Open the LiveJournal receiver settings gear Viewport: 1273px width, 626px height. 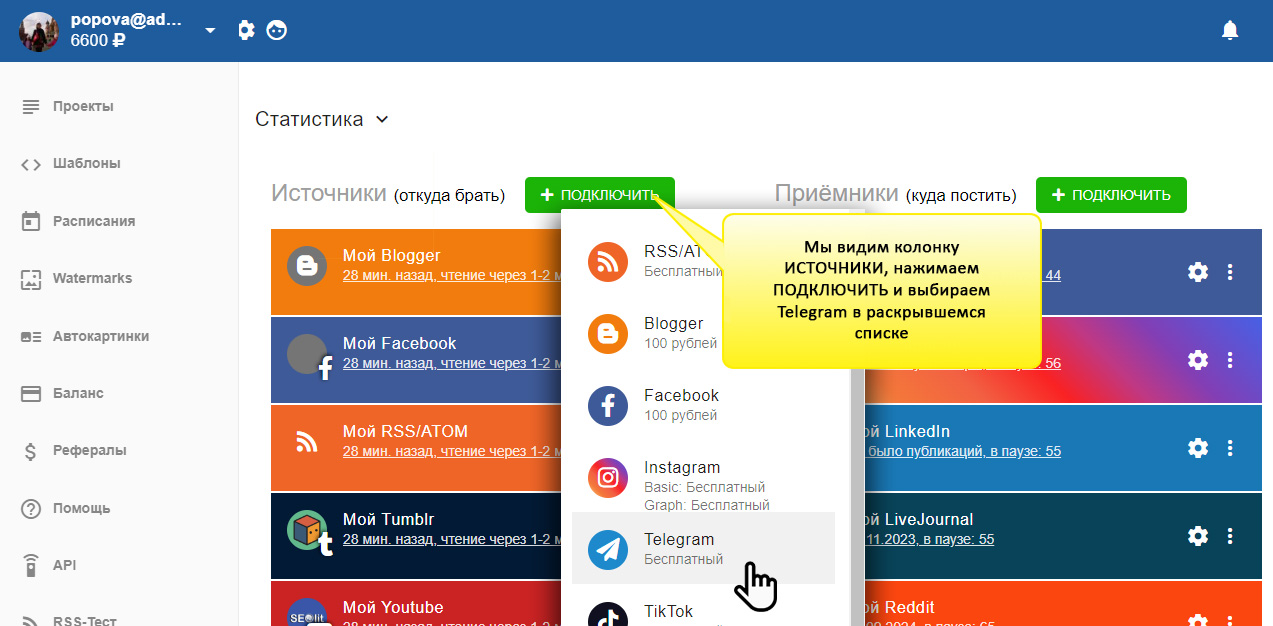pyautogui.click(x=1197, y=536)
